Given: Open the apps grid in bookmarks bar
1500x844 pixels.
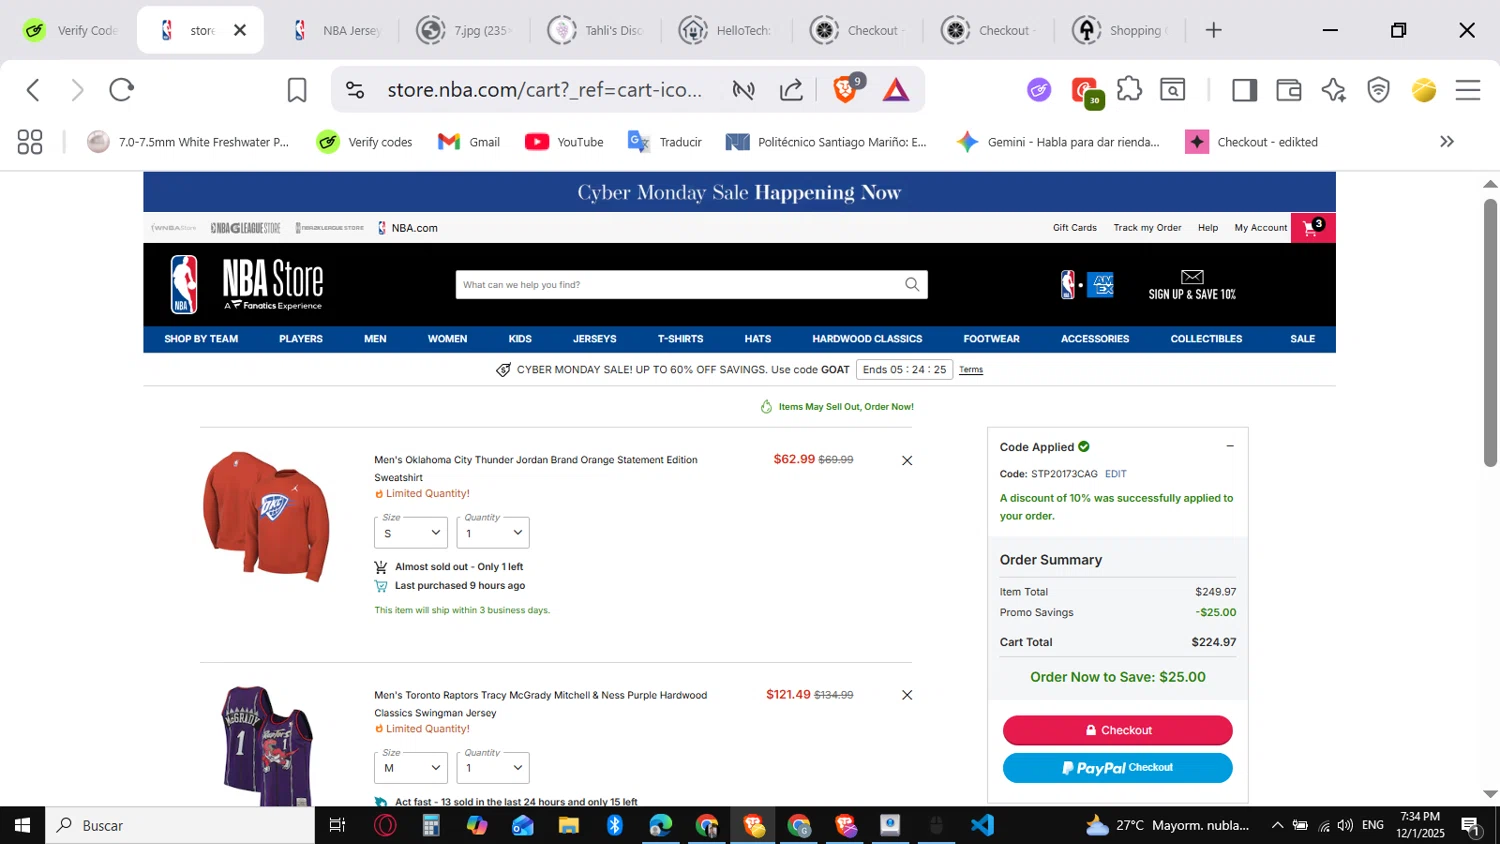Looking at the screenshot, I should point(30,142).
